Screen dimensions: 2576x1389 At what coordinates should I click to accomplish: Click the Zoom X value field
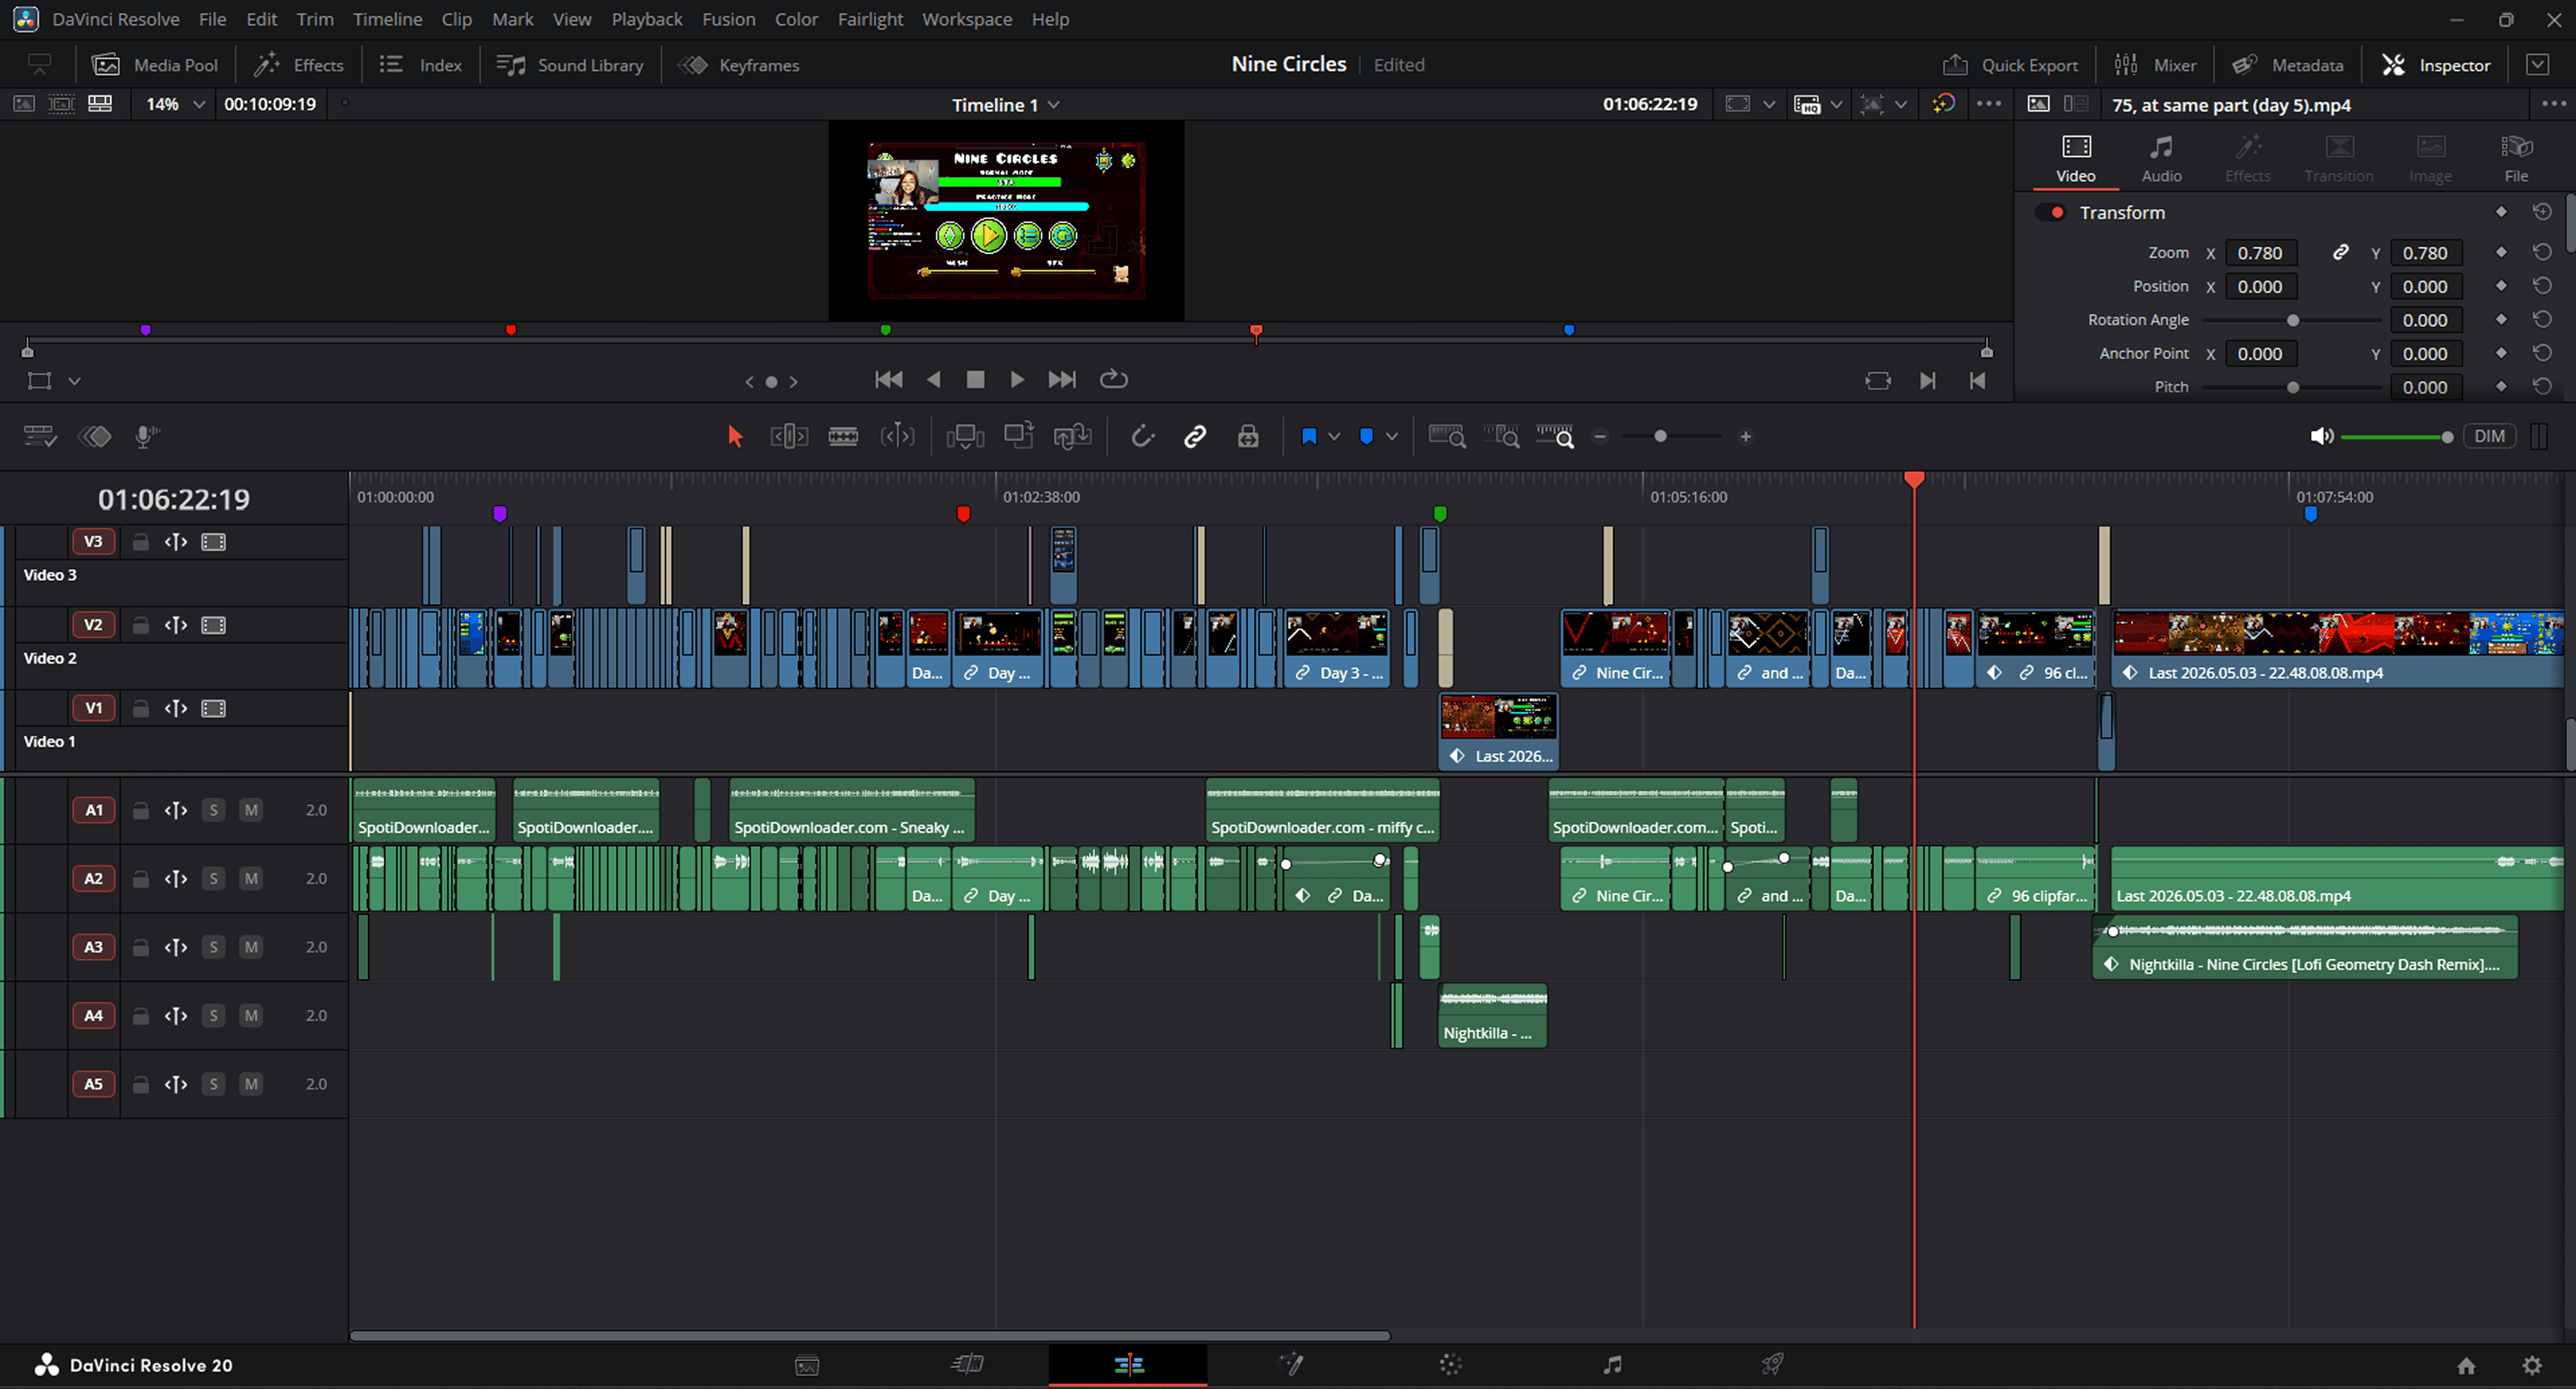point(2260,253)
